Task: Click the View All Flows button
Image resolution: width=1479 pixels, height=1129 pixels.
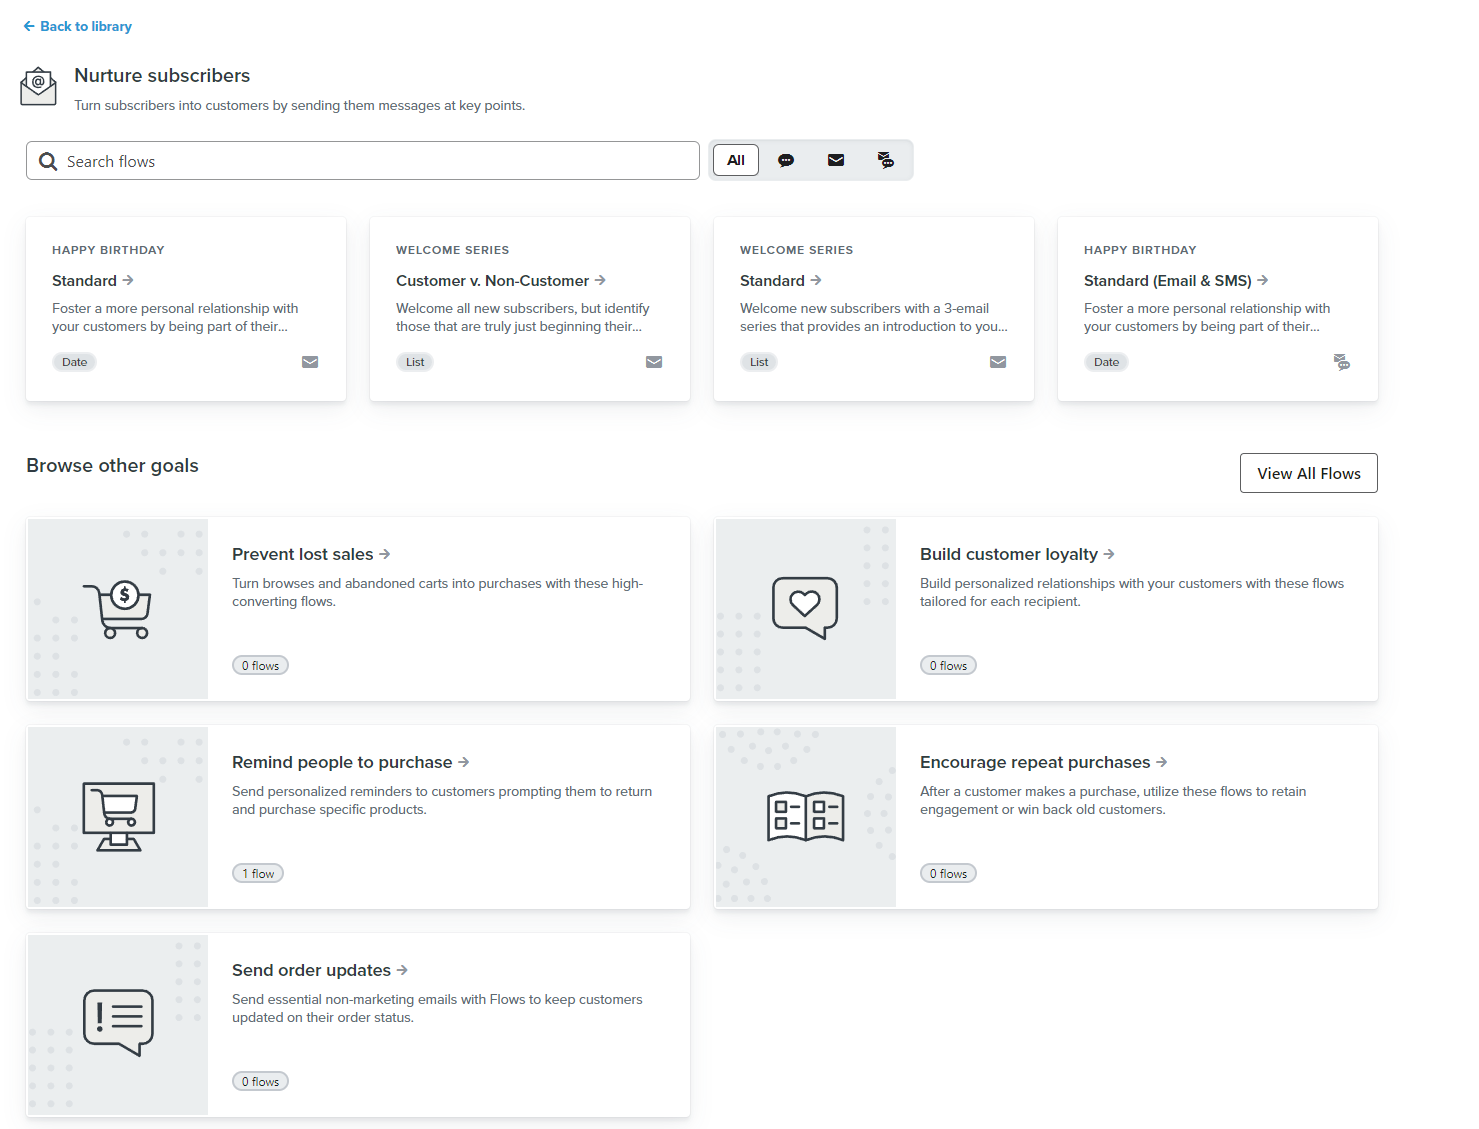Action: point(1309,473)
